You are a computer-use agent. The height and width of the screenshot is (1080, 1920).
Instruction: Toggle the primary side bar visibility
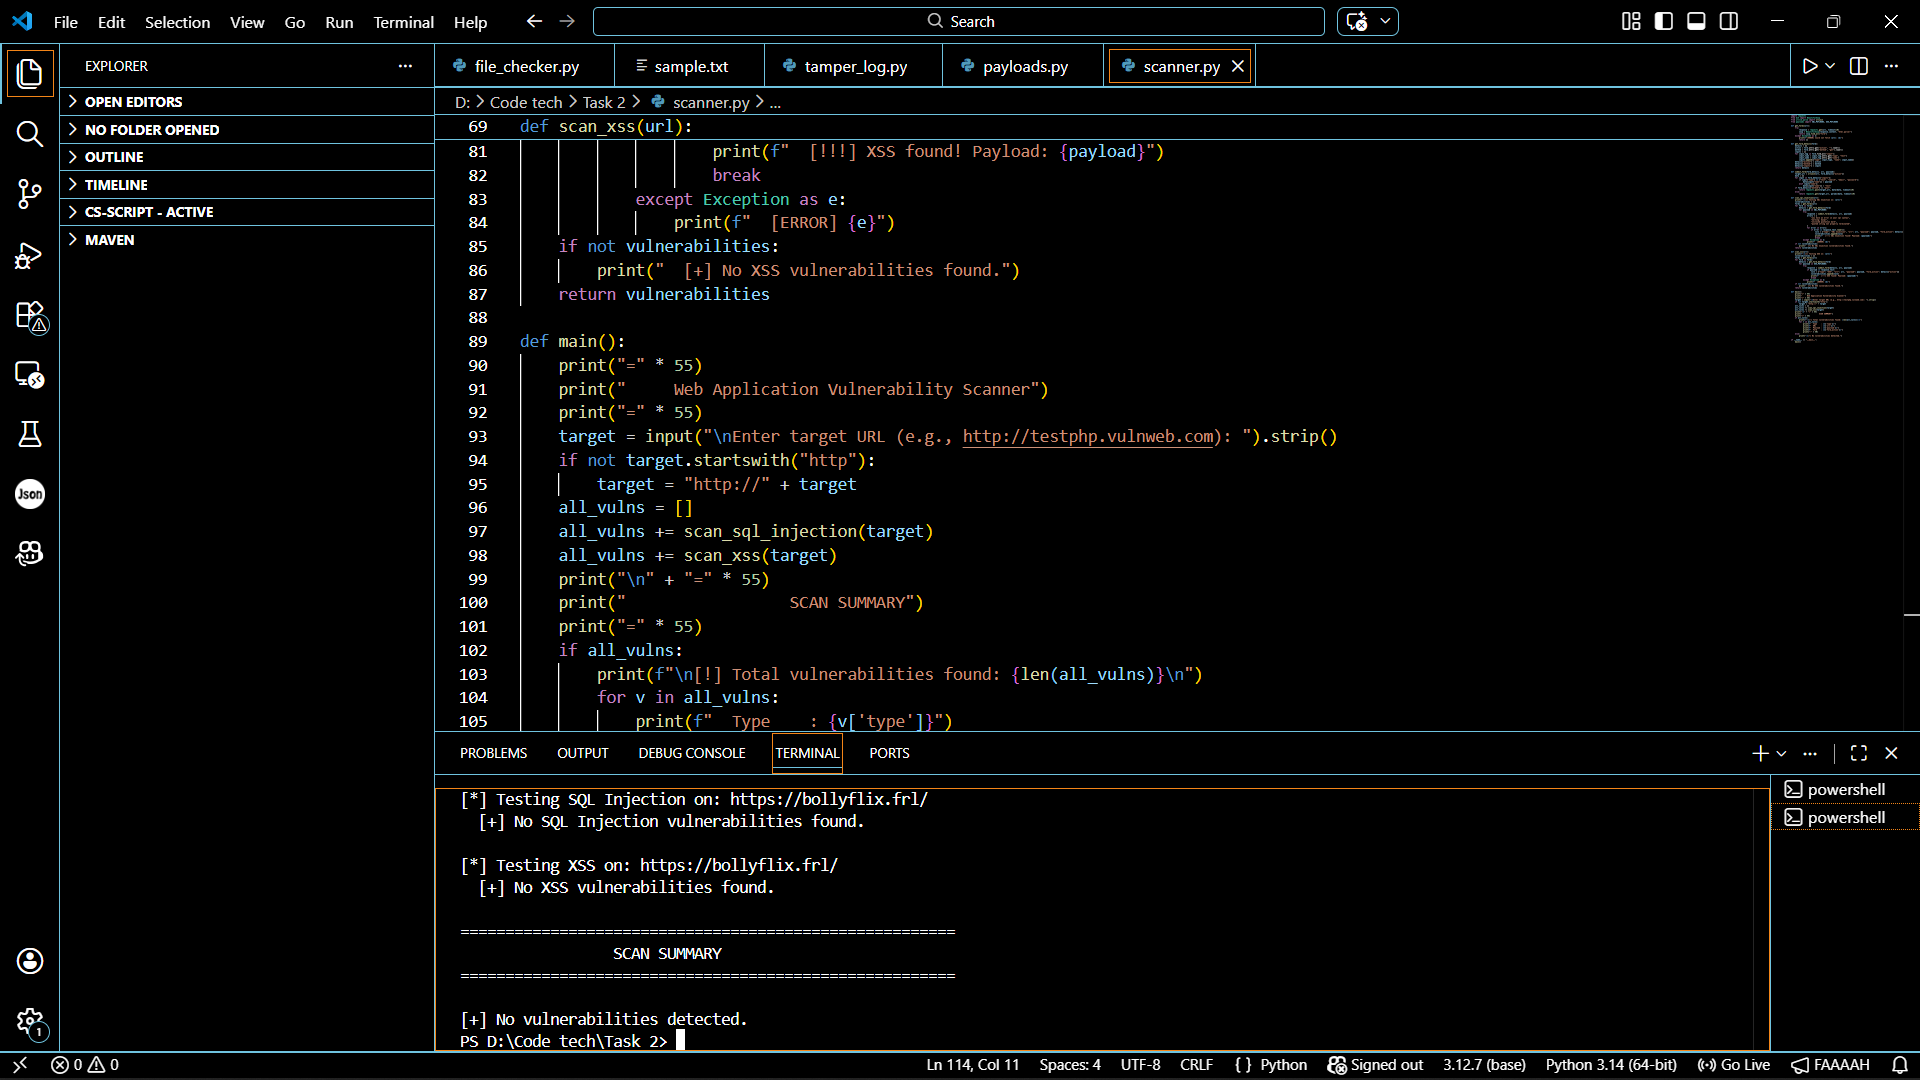click(x=1664, y=21)
